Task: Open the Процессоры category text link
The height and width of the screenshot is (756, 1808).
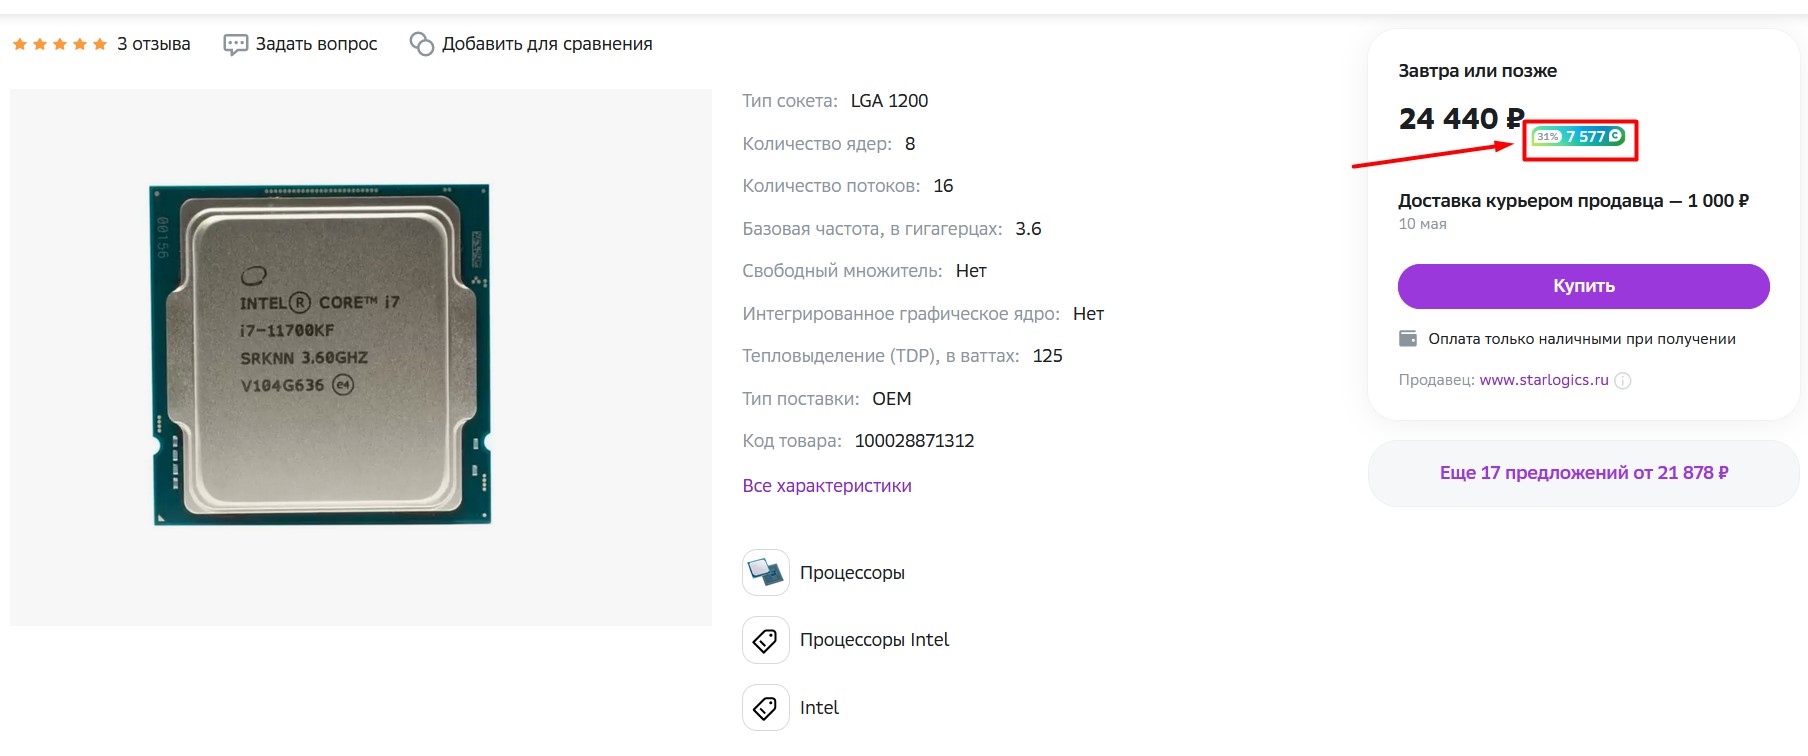Action: click(x=852, y=573)
